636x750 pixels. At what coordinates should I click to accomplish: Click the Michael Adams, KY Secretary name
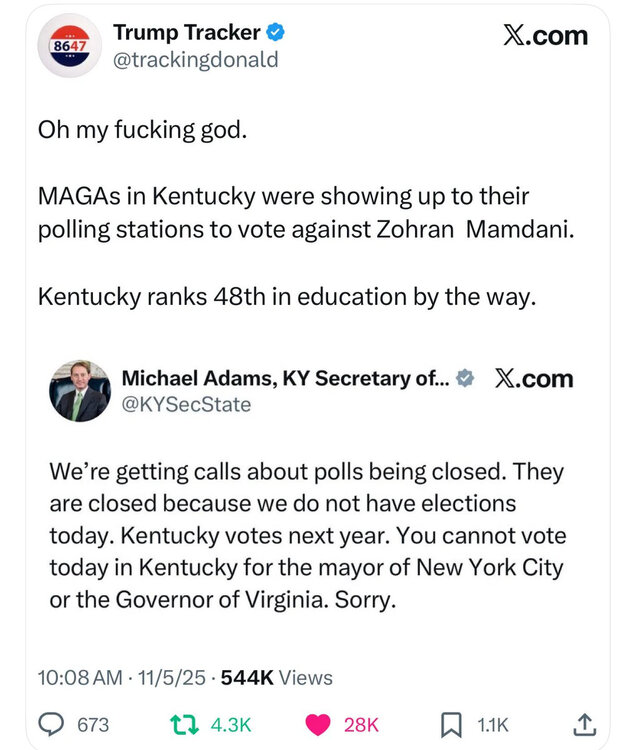(x=285, y=378)
